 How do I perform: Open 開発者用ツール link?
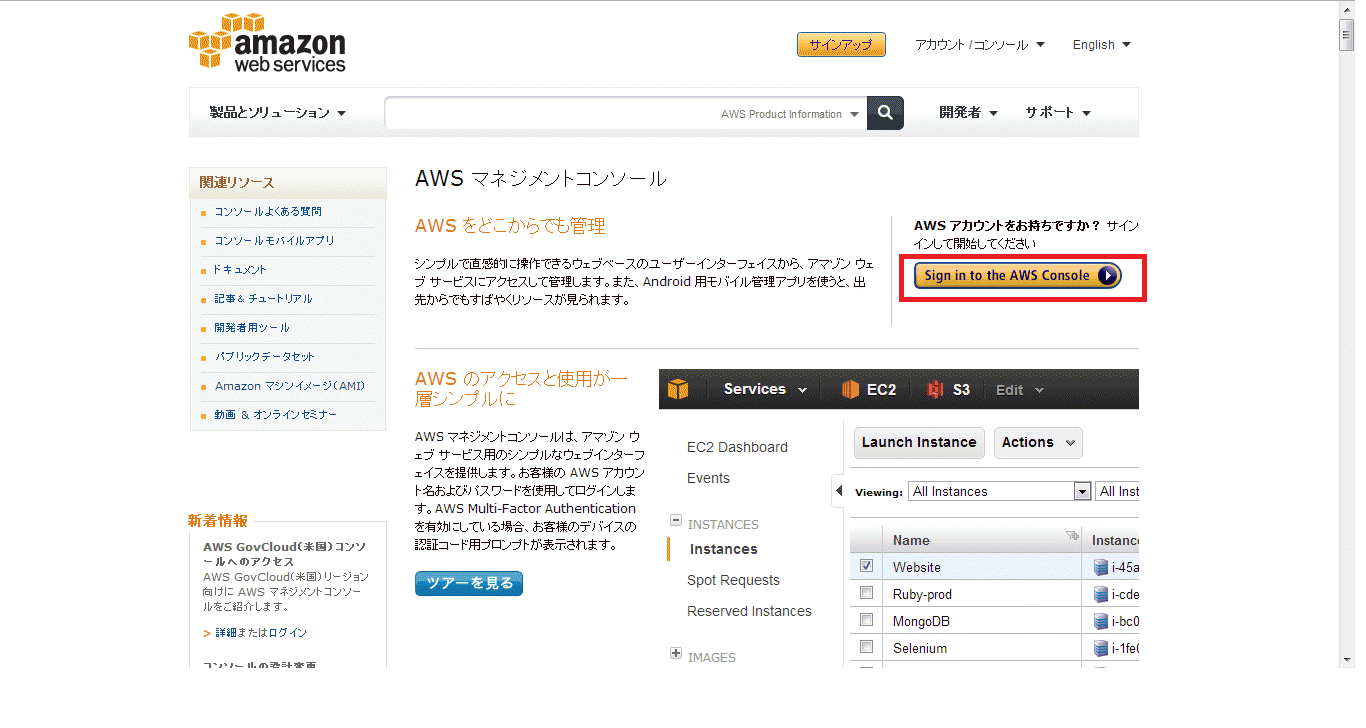[252, 328]
